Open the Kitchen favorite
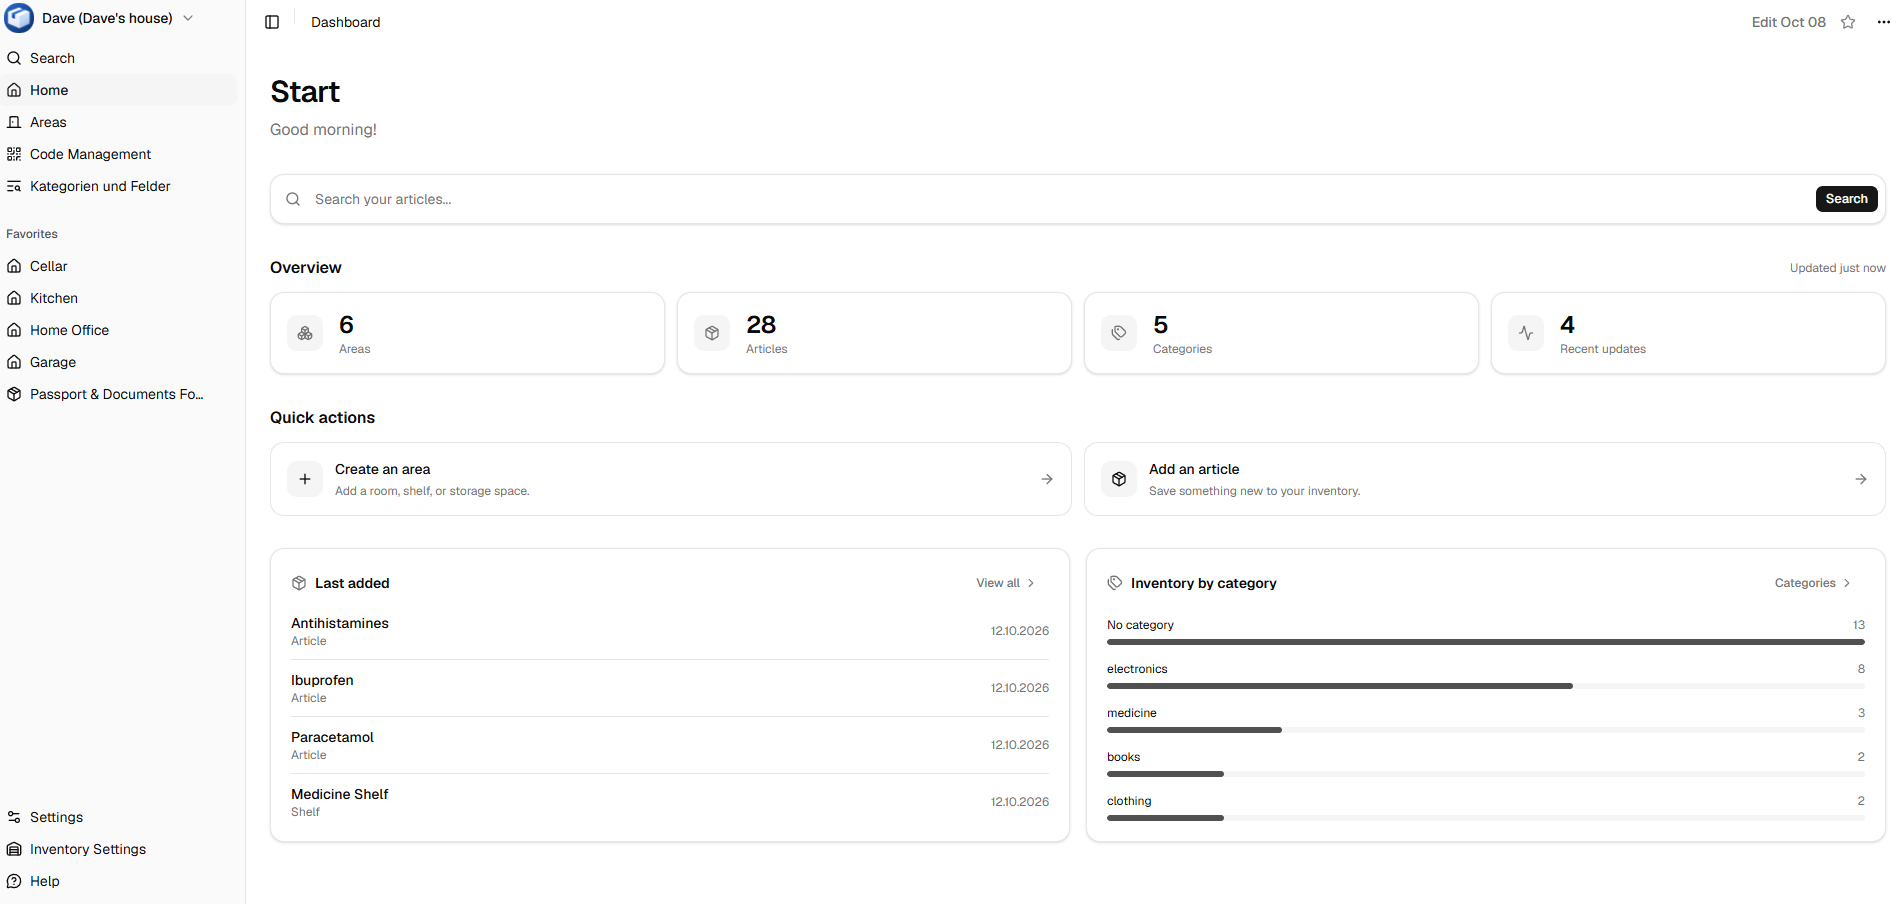Viewport: 1897px width, 904px height. tap(120, 298)
